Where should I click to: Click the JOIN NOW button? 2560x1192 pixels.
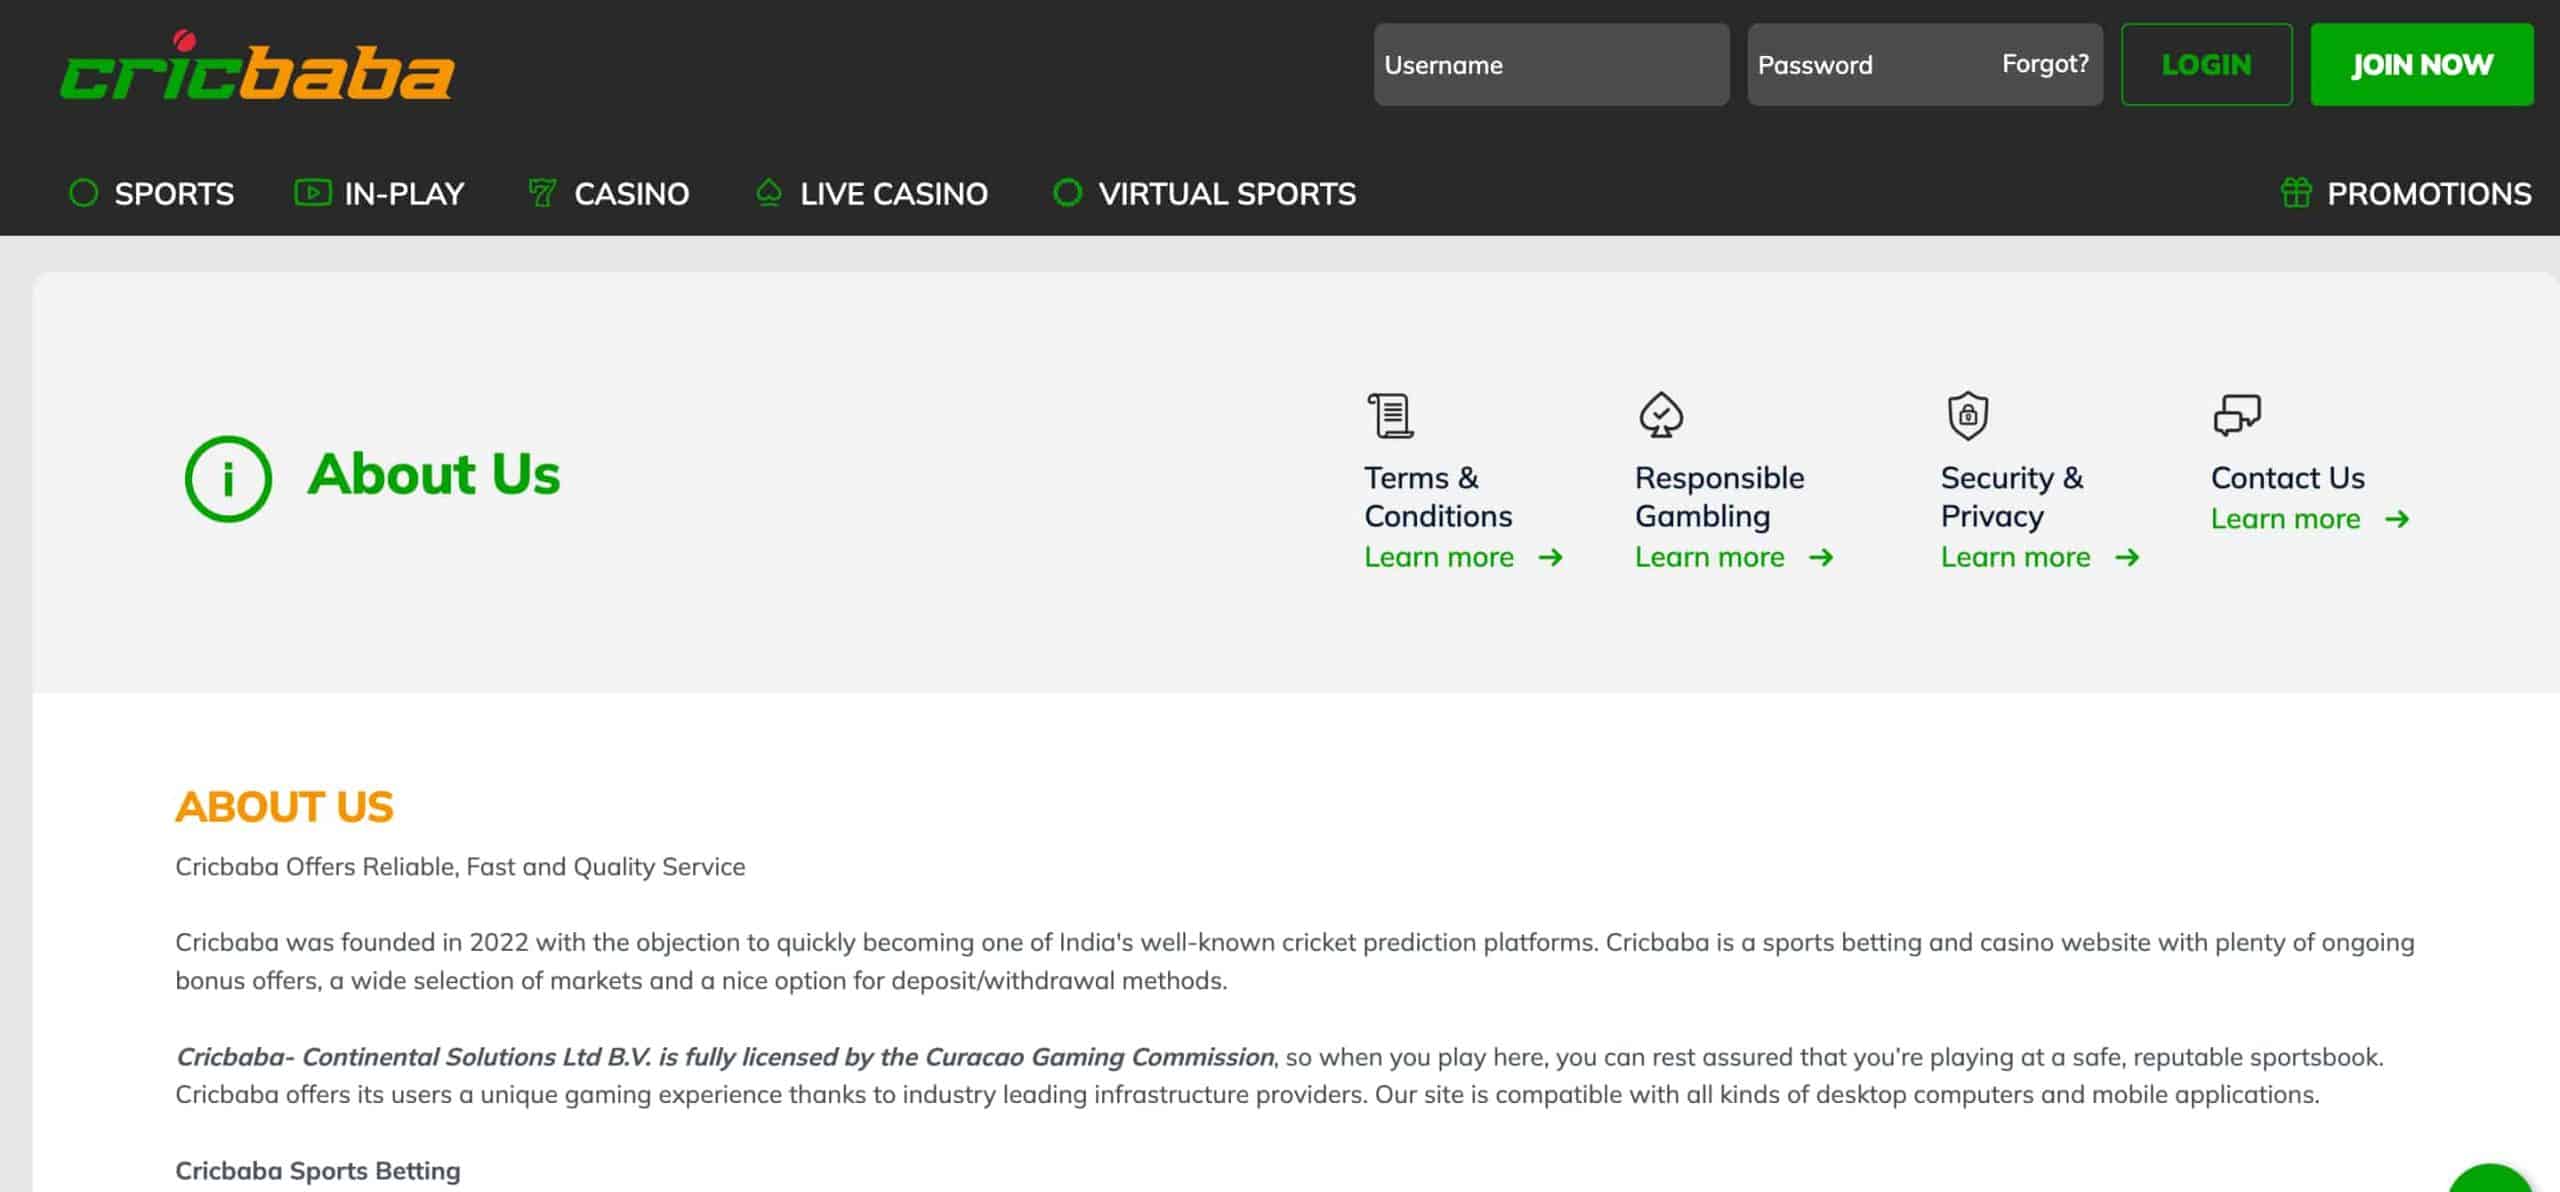pyautogui.click(x=2422, y=65)
